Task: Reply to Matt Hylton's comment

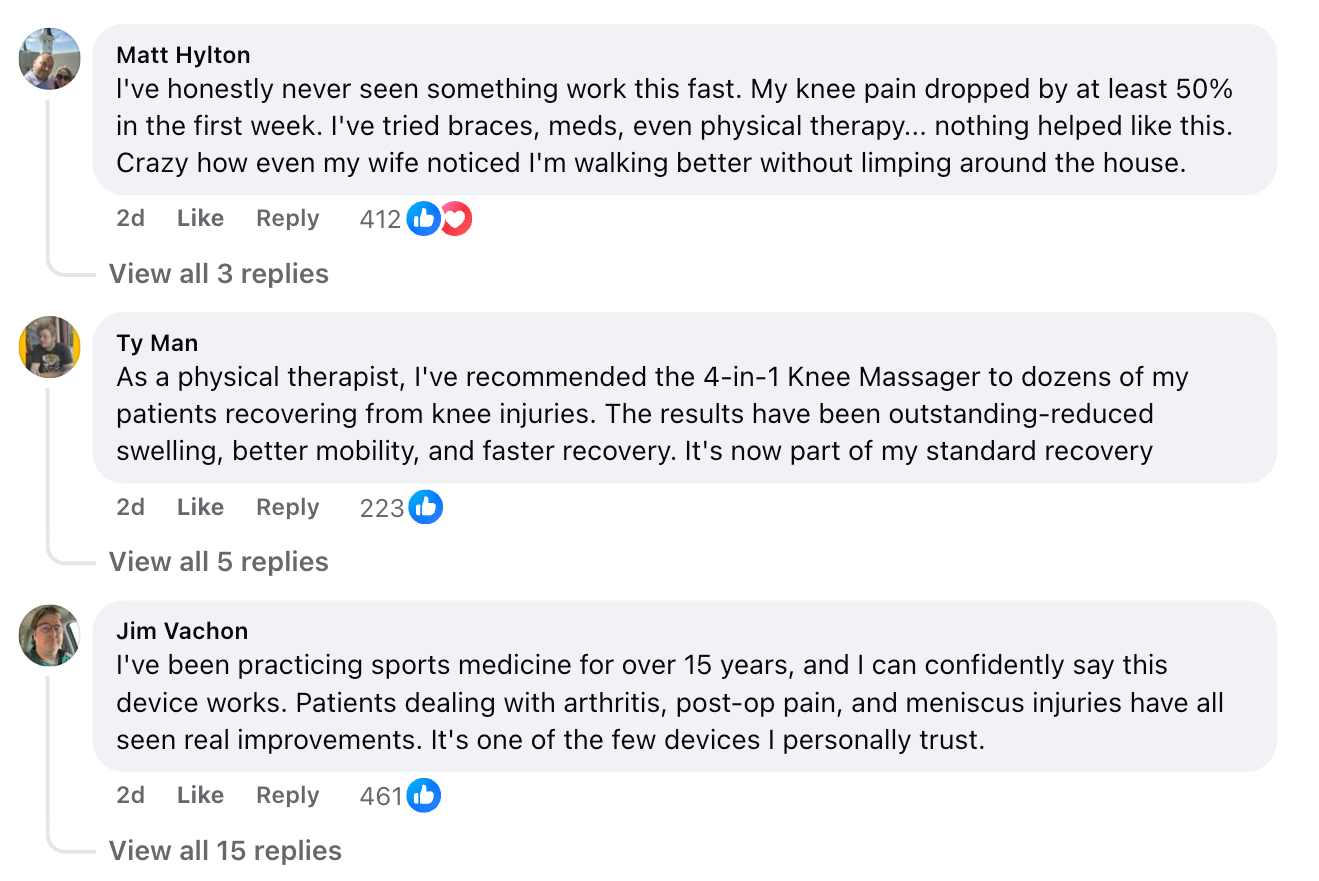Action: [287, 219]
